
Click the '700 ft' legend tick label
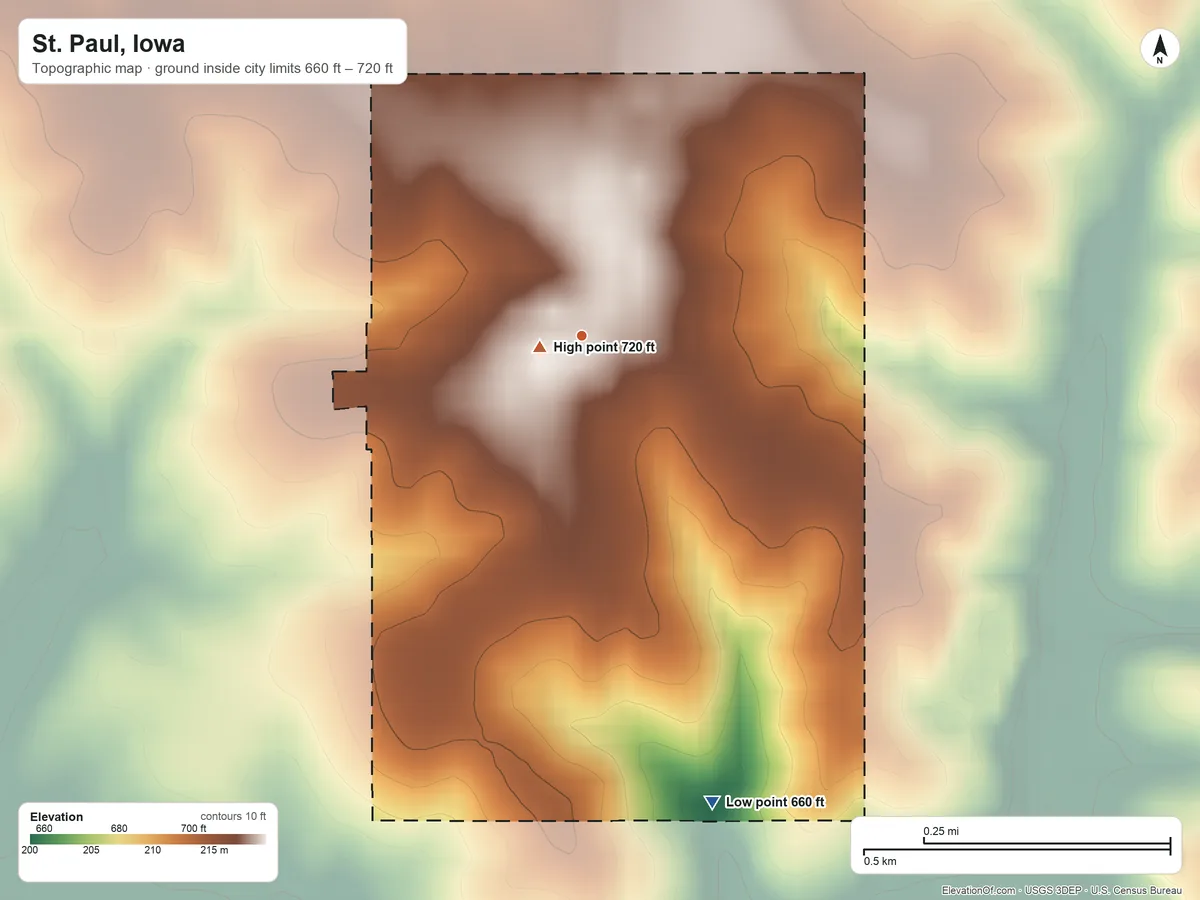194,828
